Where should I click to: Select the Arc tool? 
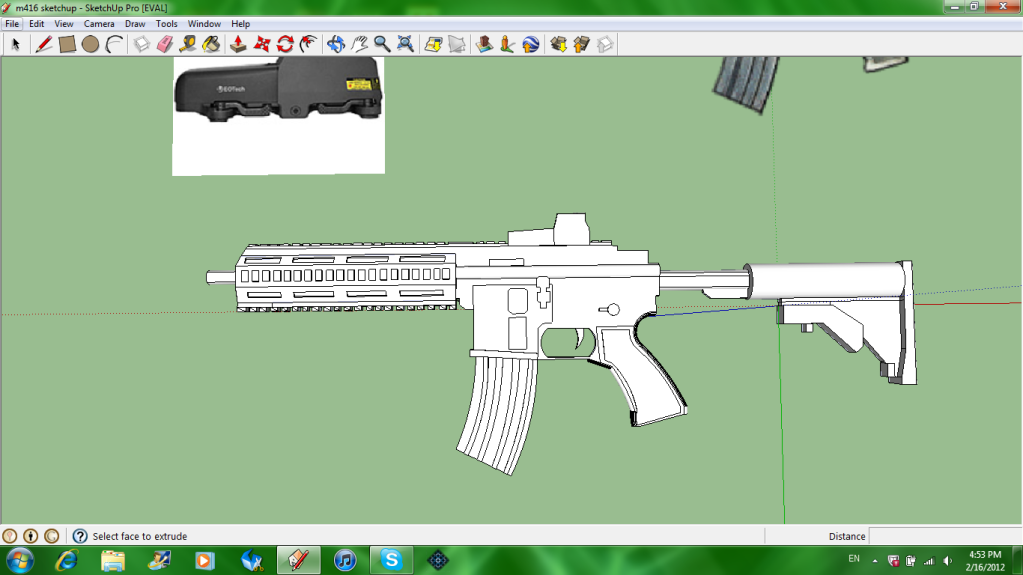tap(114, 44)
